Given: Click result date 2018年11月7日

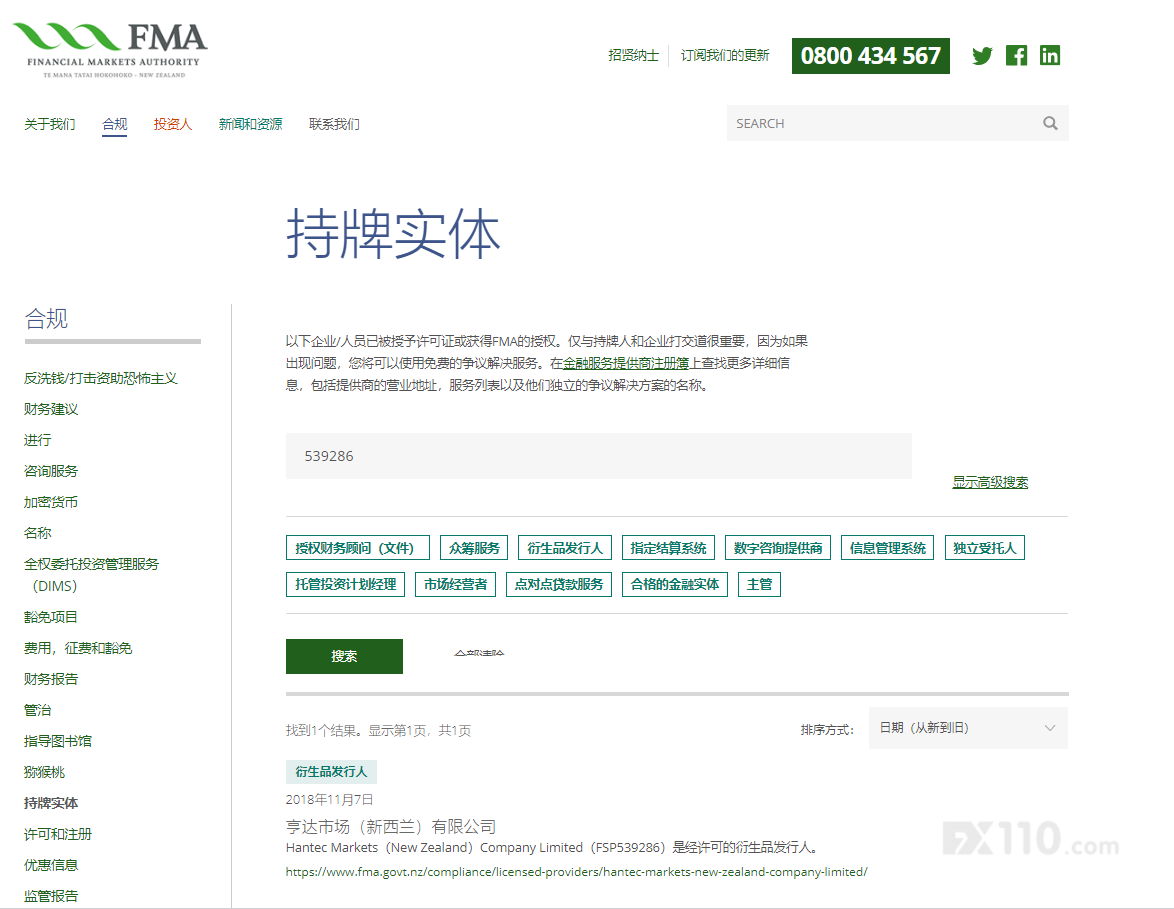Looking at the screenshot, I should (329, 800).
